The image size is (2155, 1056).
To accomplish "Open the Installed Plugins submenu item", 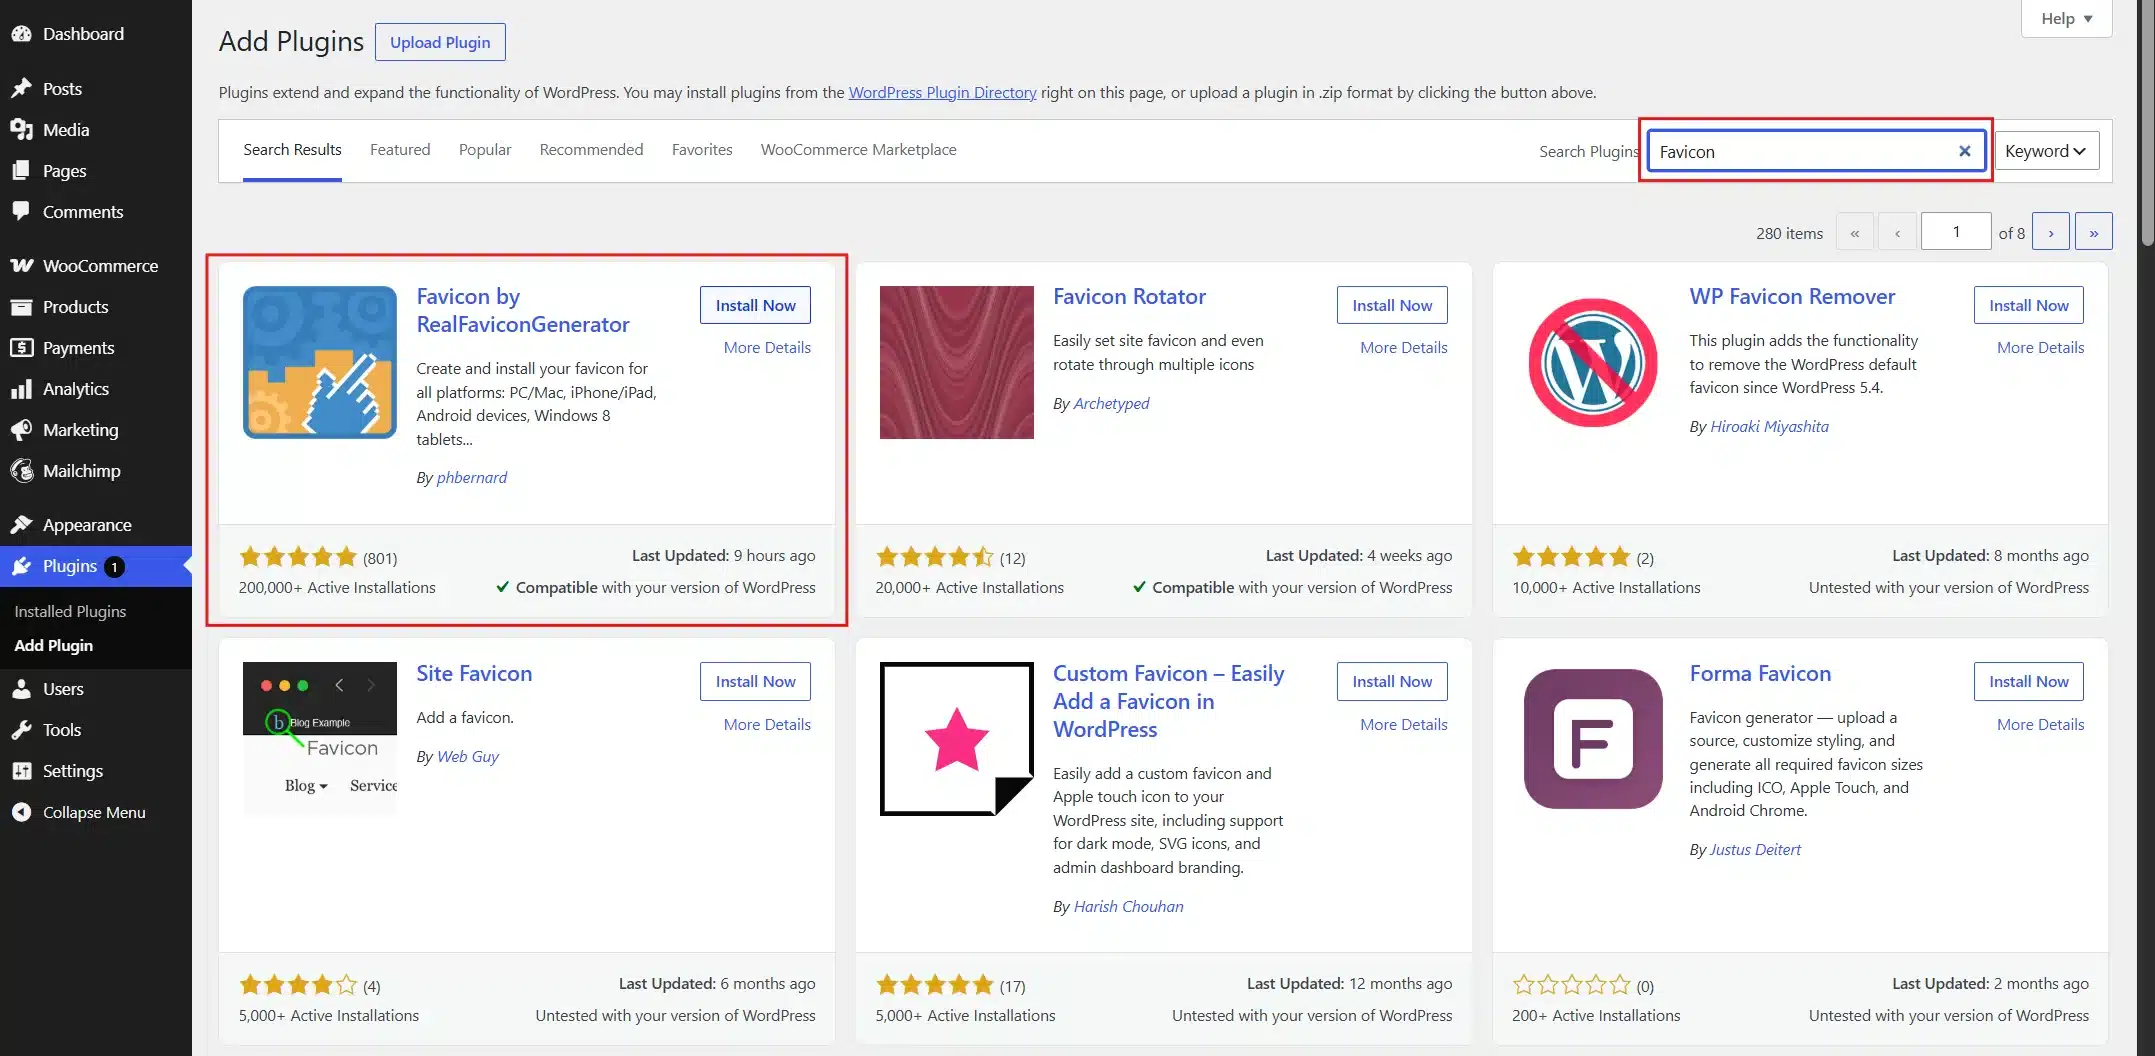I will click(x=70, y=611).
